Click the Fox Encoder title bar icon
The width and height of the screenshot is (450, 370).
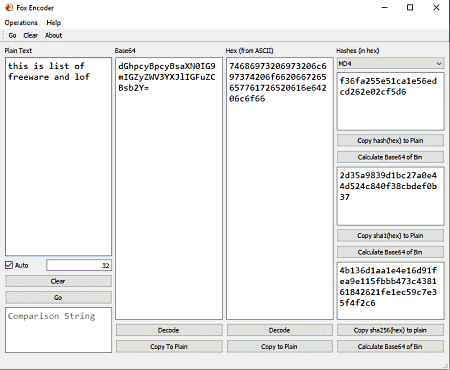[9, 7]
